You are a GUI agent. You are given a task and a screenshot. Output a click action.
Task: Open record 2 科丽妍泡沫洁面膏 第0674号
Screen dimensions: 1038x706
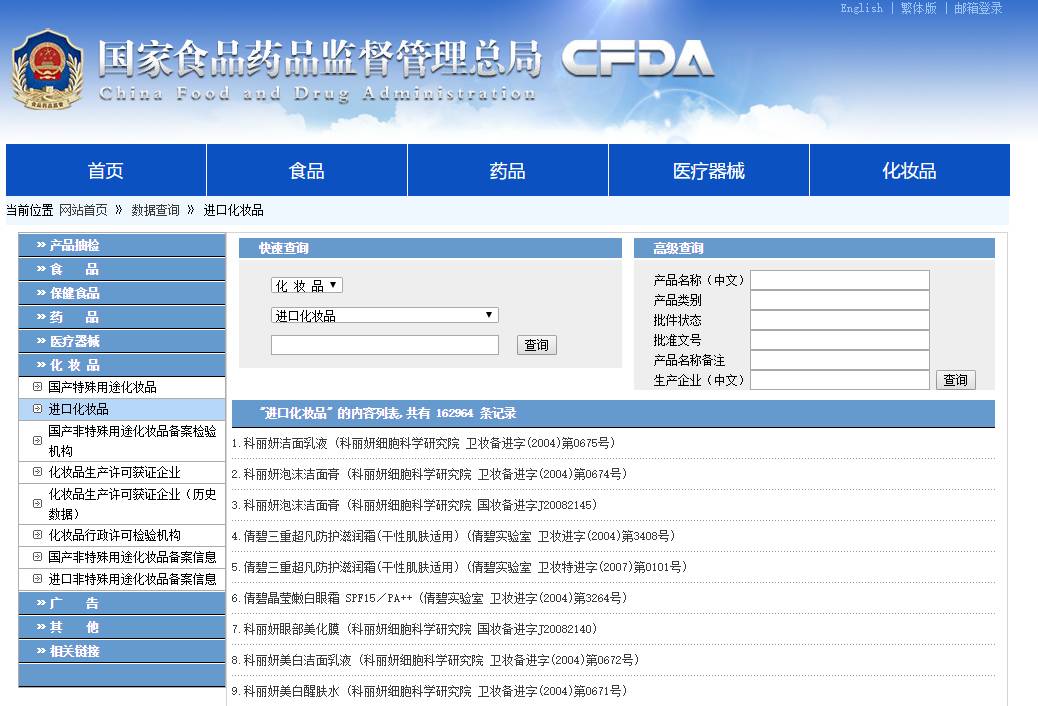(x=436, y=474)
